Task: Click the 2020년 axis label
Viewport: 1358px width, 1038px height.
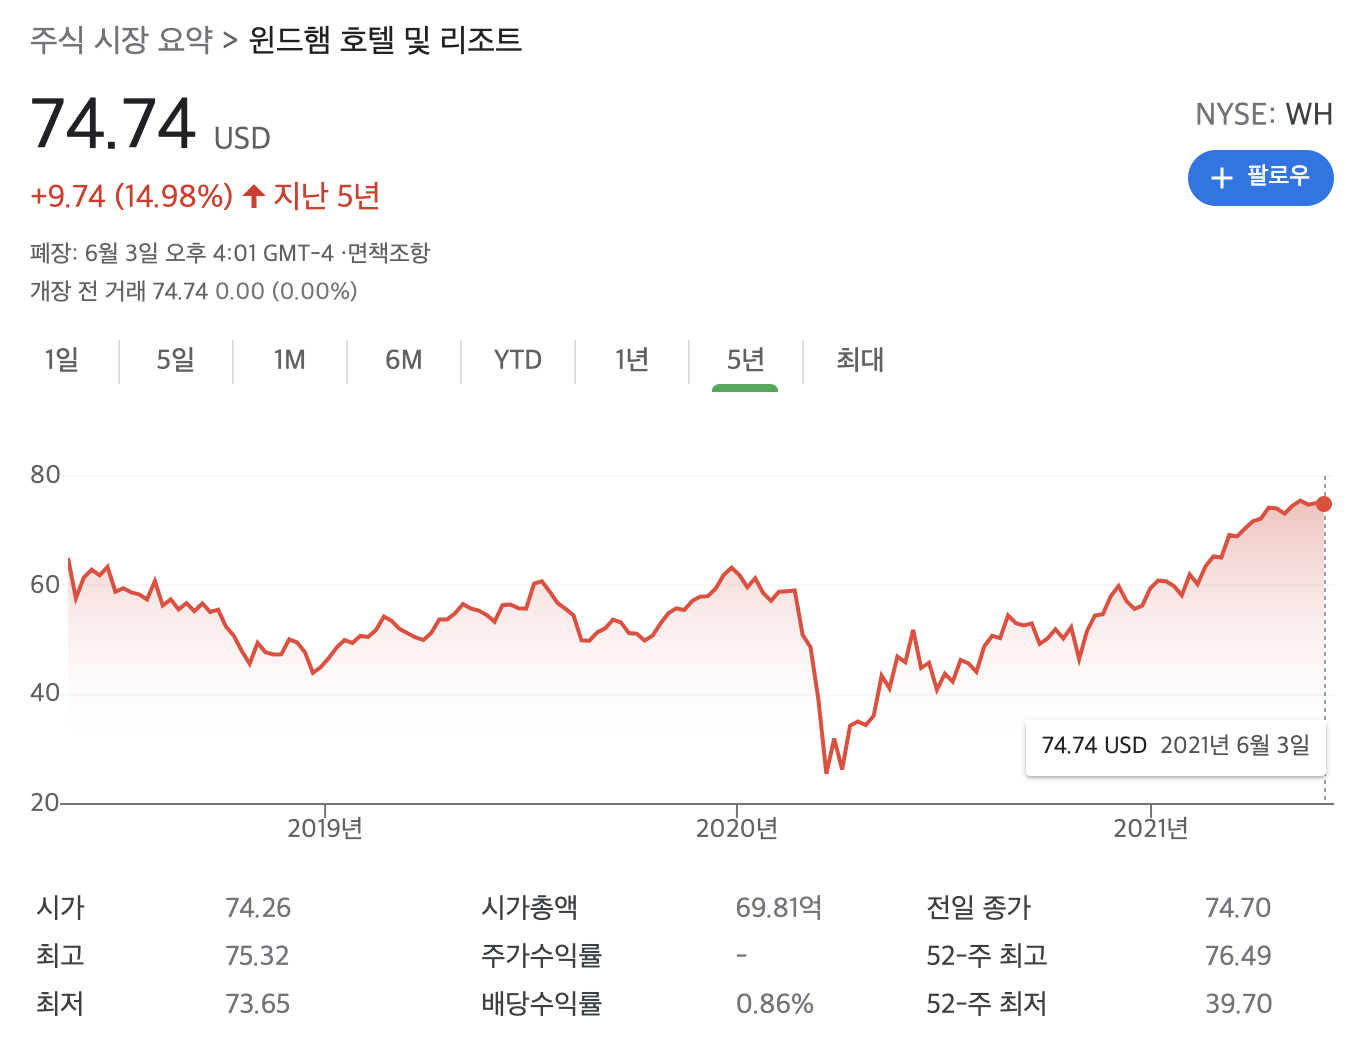Action: [x=736, y=829]
